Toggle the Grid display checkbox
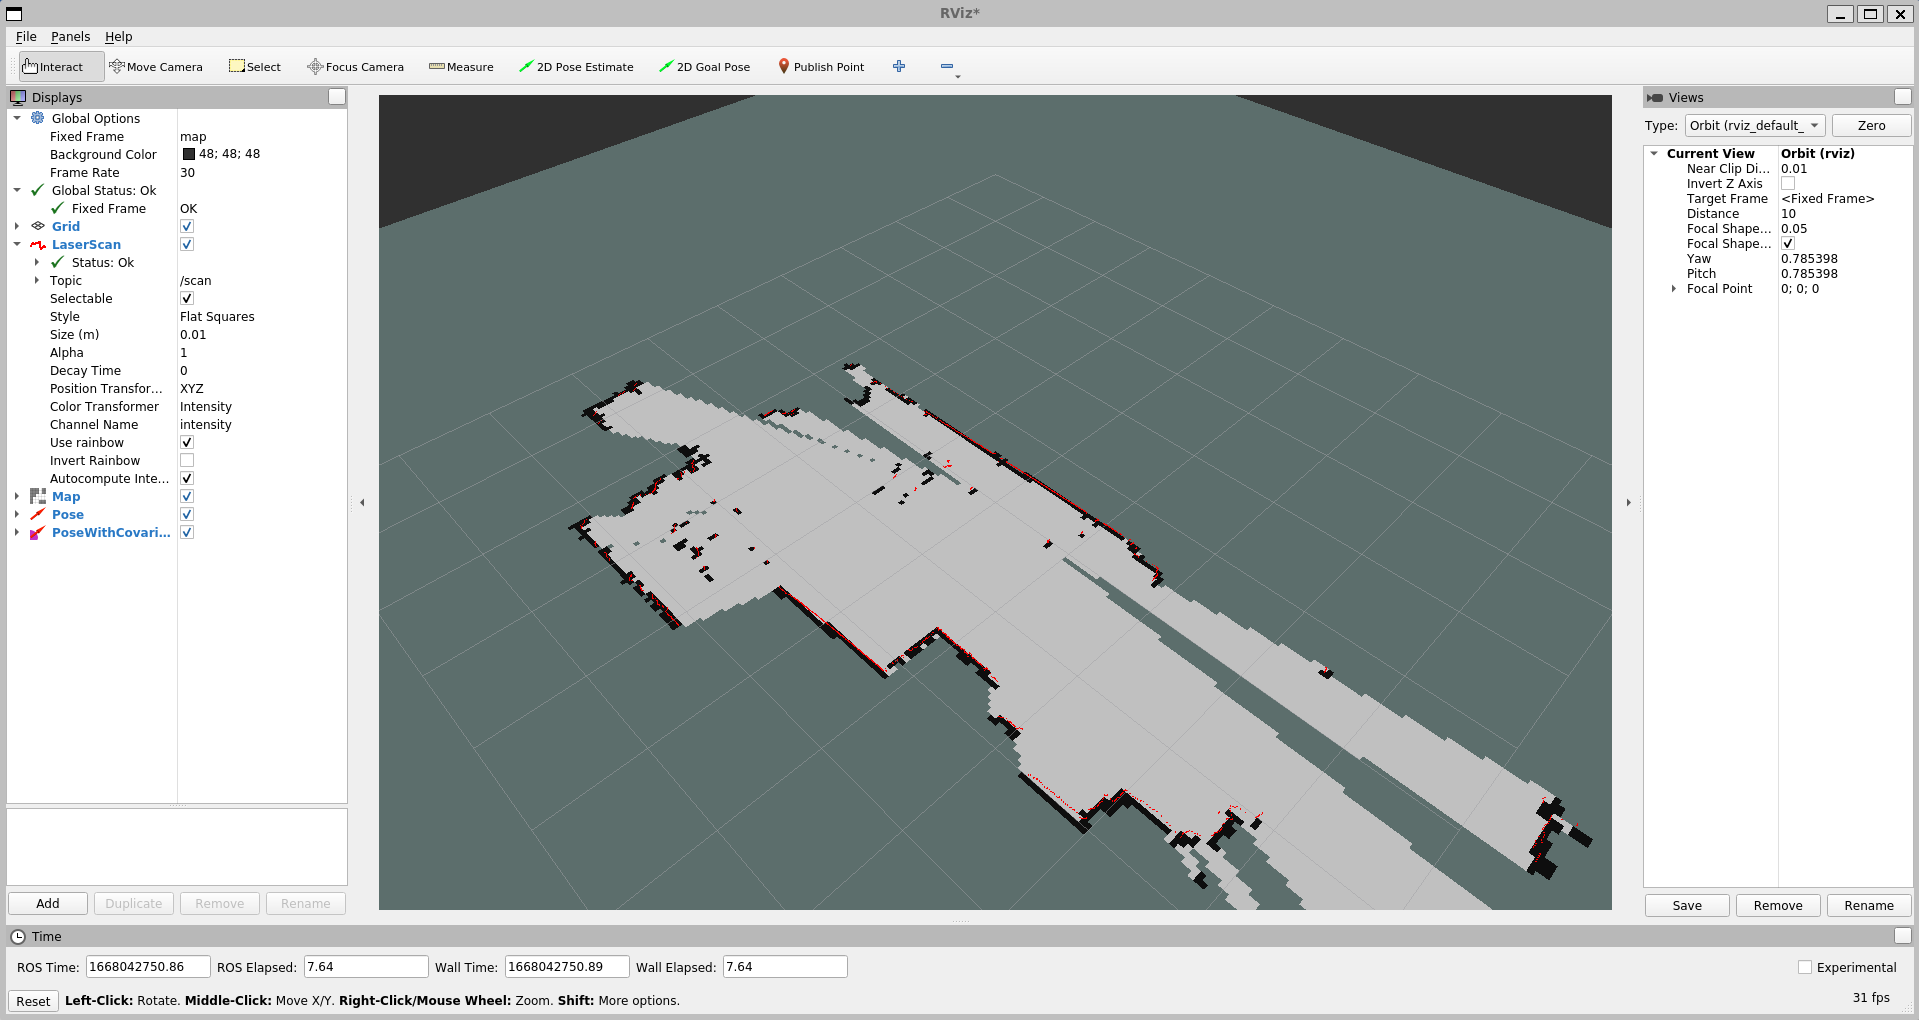The image size is (1919, 1020). pyautogui.click(x=187, y=226)
